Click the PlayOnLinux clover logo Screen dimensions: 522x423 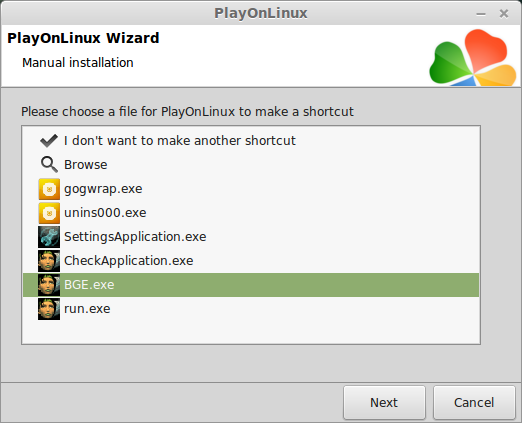(x=473, y=58)
